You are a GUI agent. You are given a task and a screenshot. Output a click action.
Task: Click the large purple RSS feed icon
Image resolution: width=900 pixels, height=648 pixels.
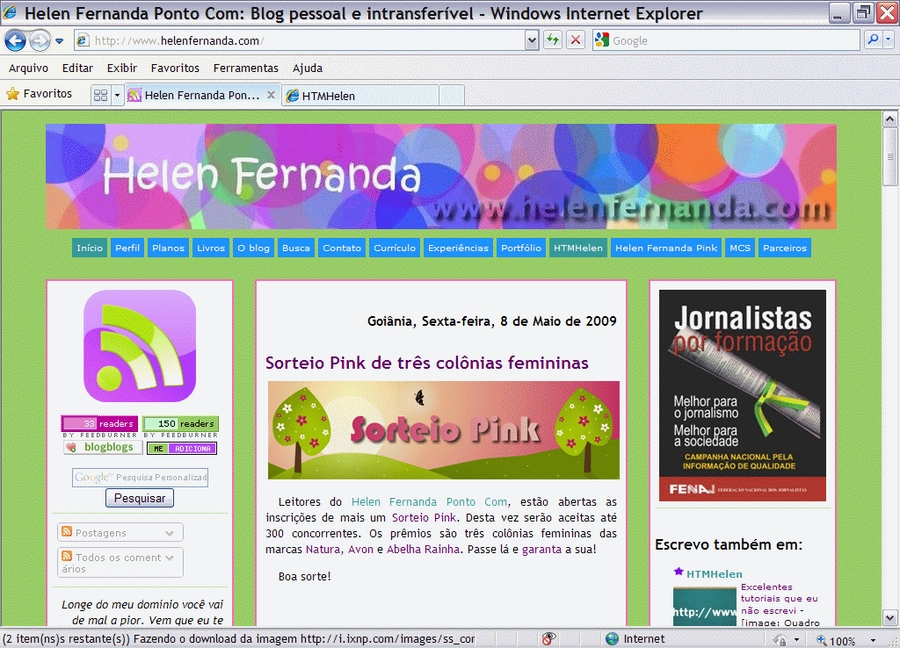pyautogui.click(x=138, y=345)
